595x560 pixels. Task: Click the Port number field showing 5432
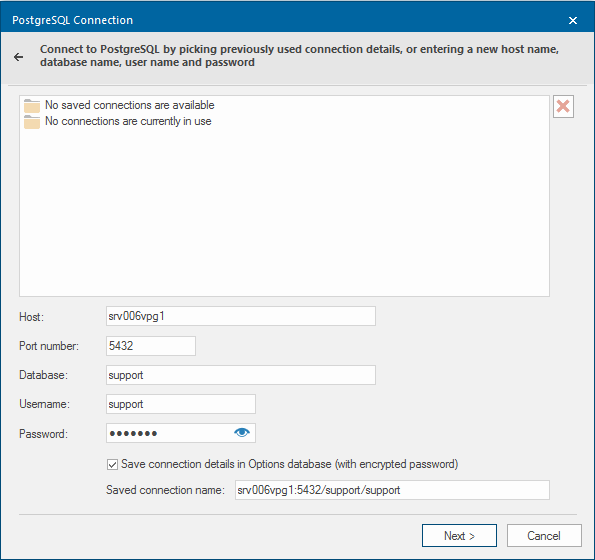151,346
